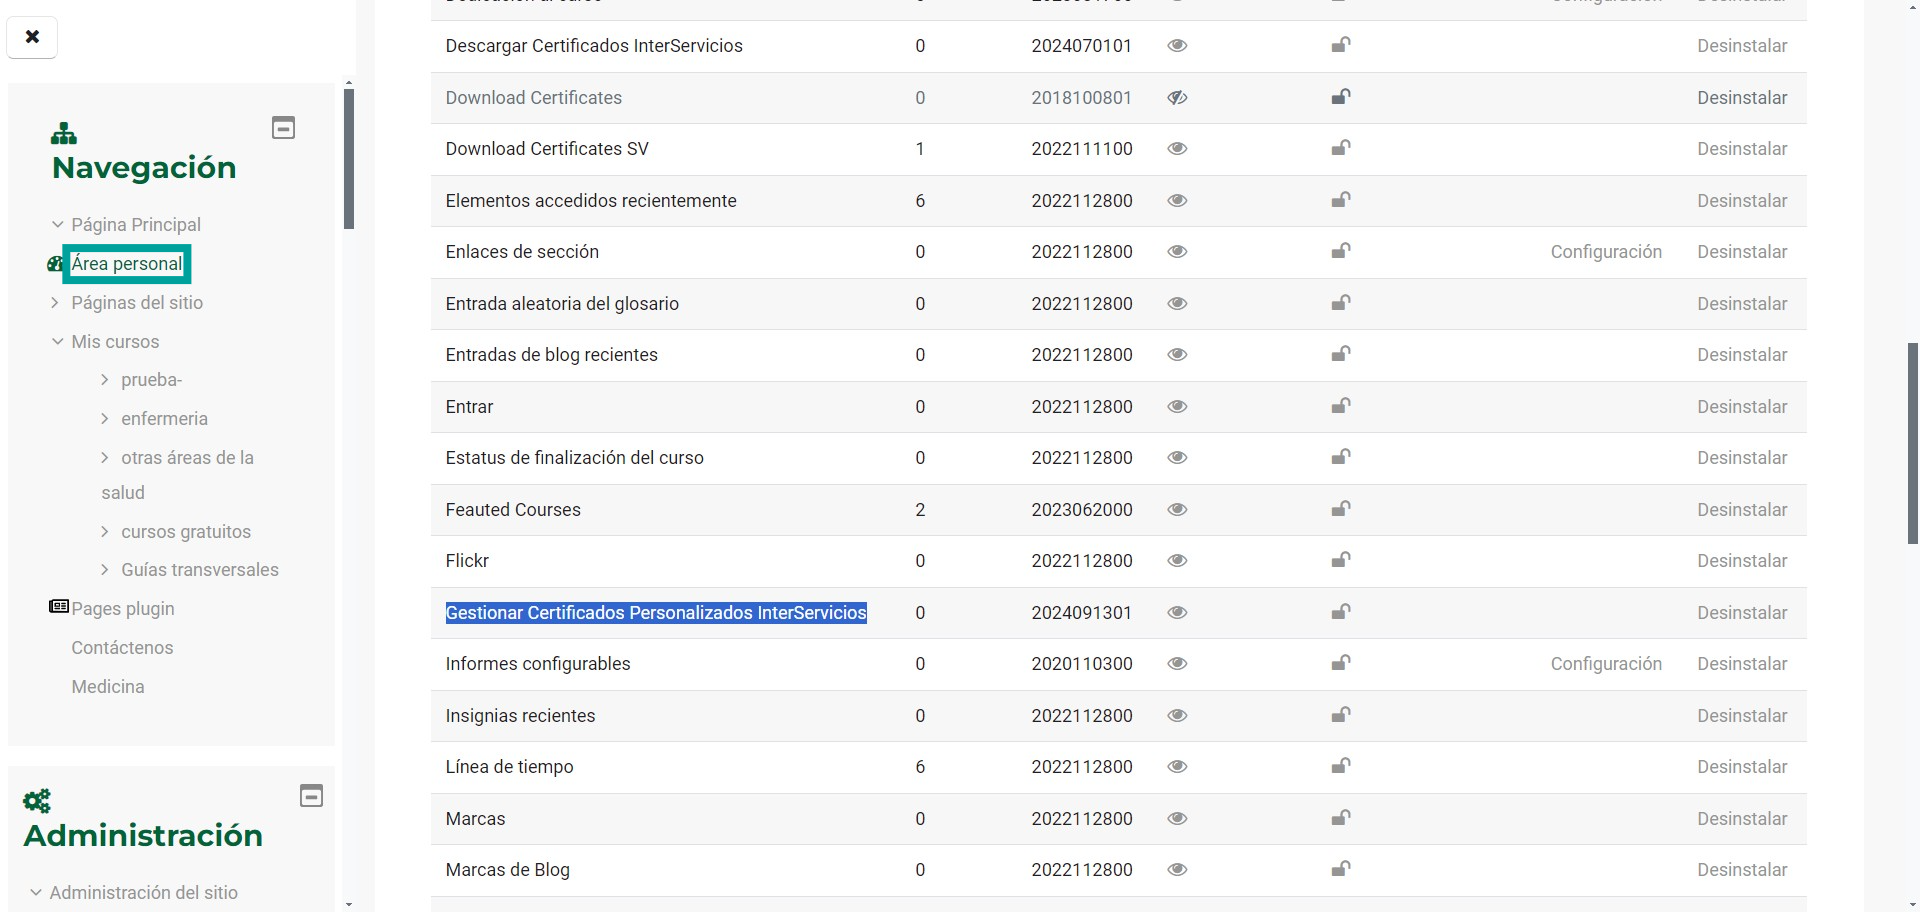This screenshot has height=912, width=1920.
Task: Click lock icon in Informes configurables row
Action: [1340, 663]
